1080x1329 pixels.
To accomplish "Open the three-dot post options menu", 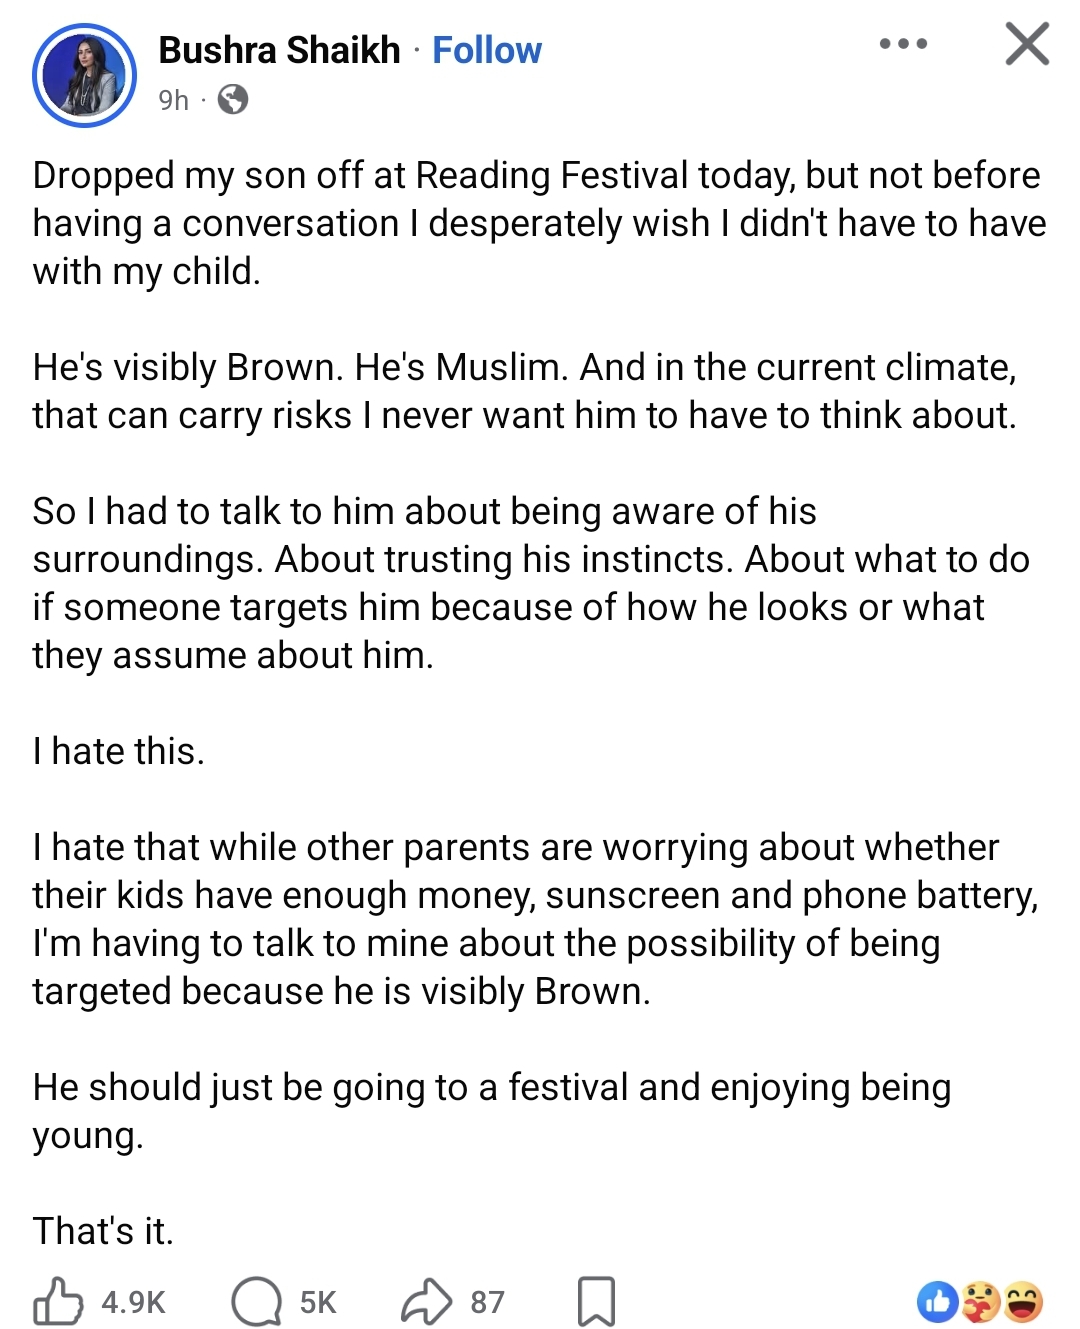I will point(903,44).
